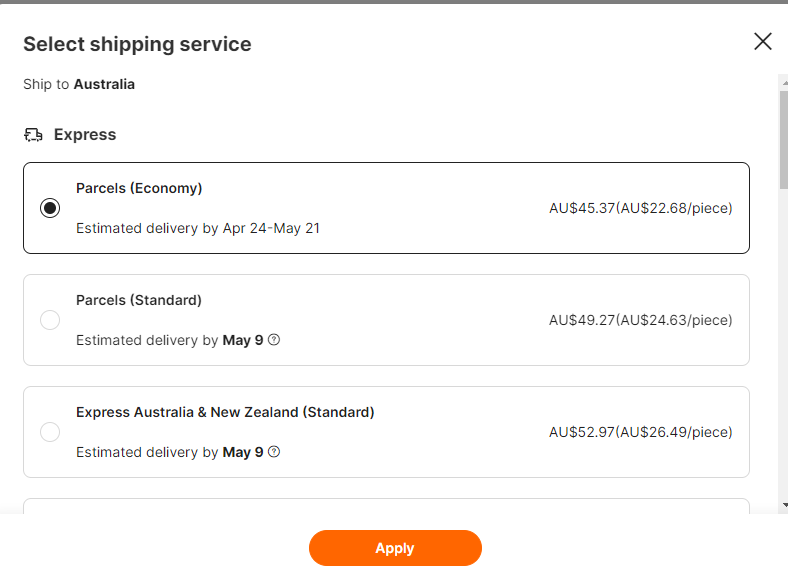
Task: Open help icon beside Parcels (Standard) May 9
Action: click(274, 340)
